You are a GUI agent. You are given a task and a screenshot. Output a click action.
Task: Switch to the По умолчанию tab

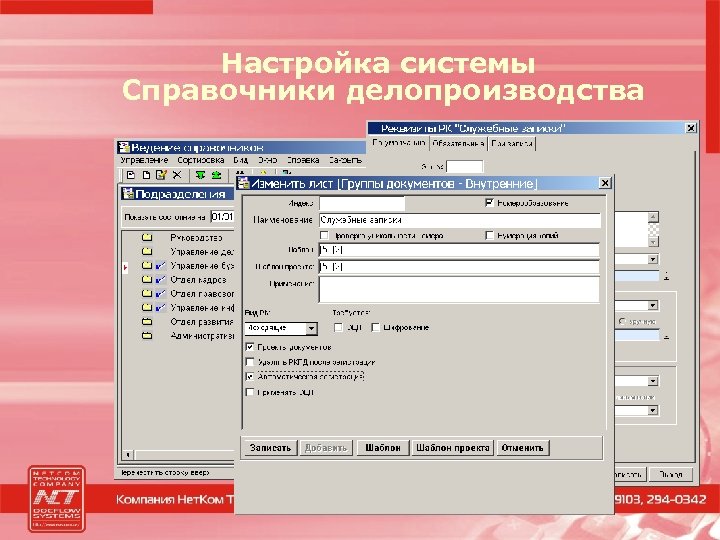tap(399, 143)
